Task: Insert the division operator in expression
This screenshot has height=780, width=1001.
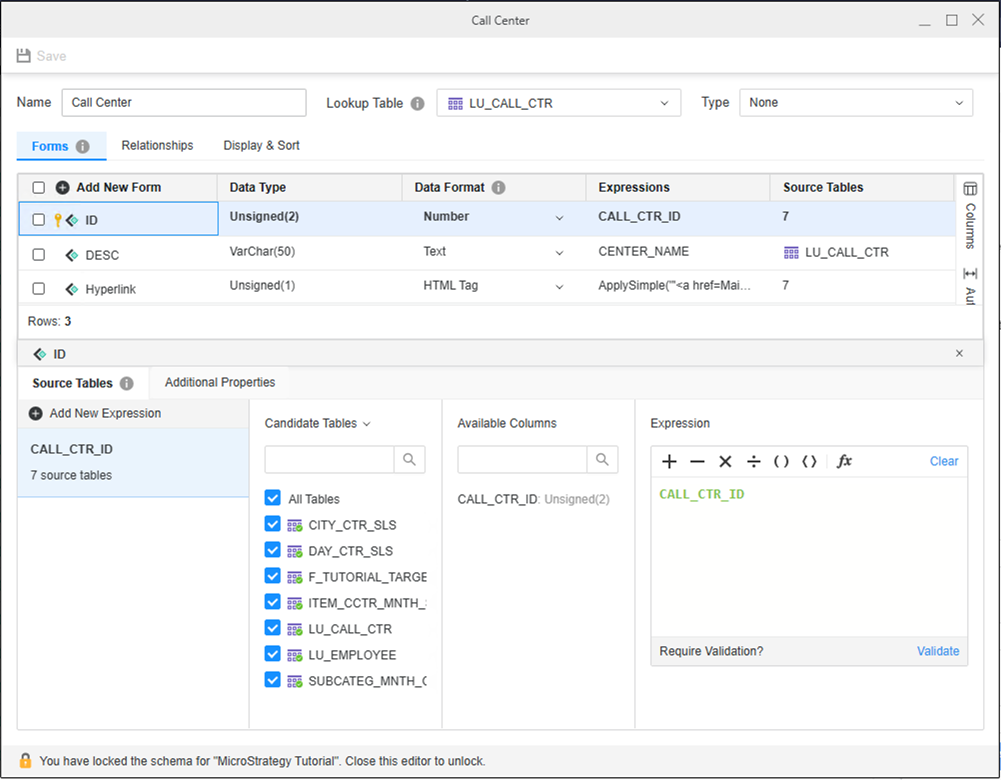Action: click(x=754, y=461)
